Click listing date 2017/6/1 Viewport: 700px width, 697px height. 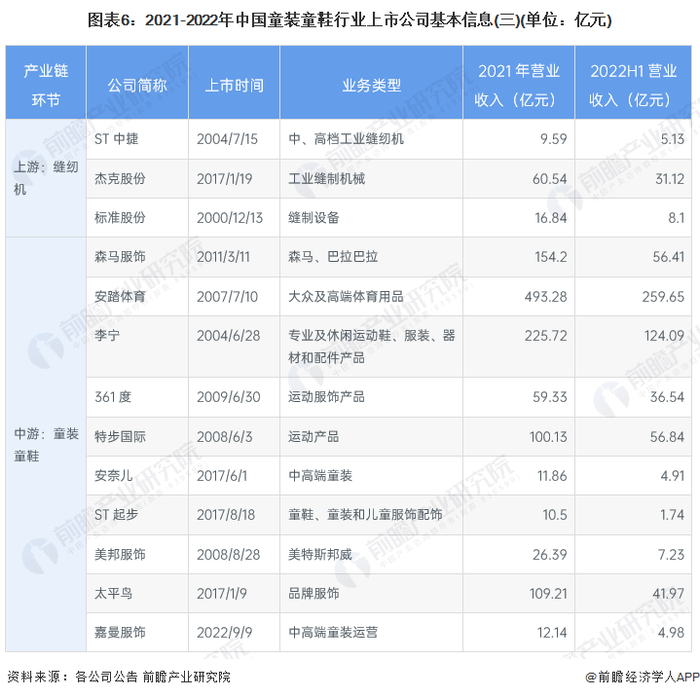tap(222, 476)
